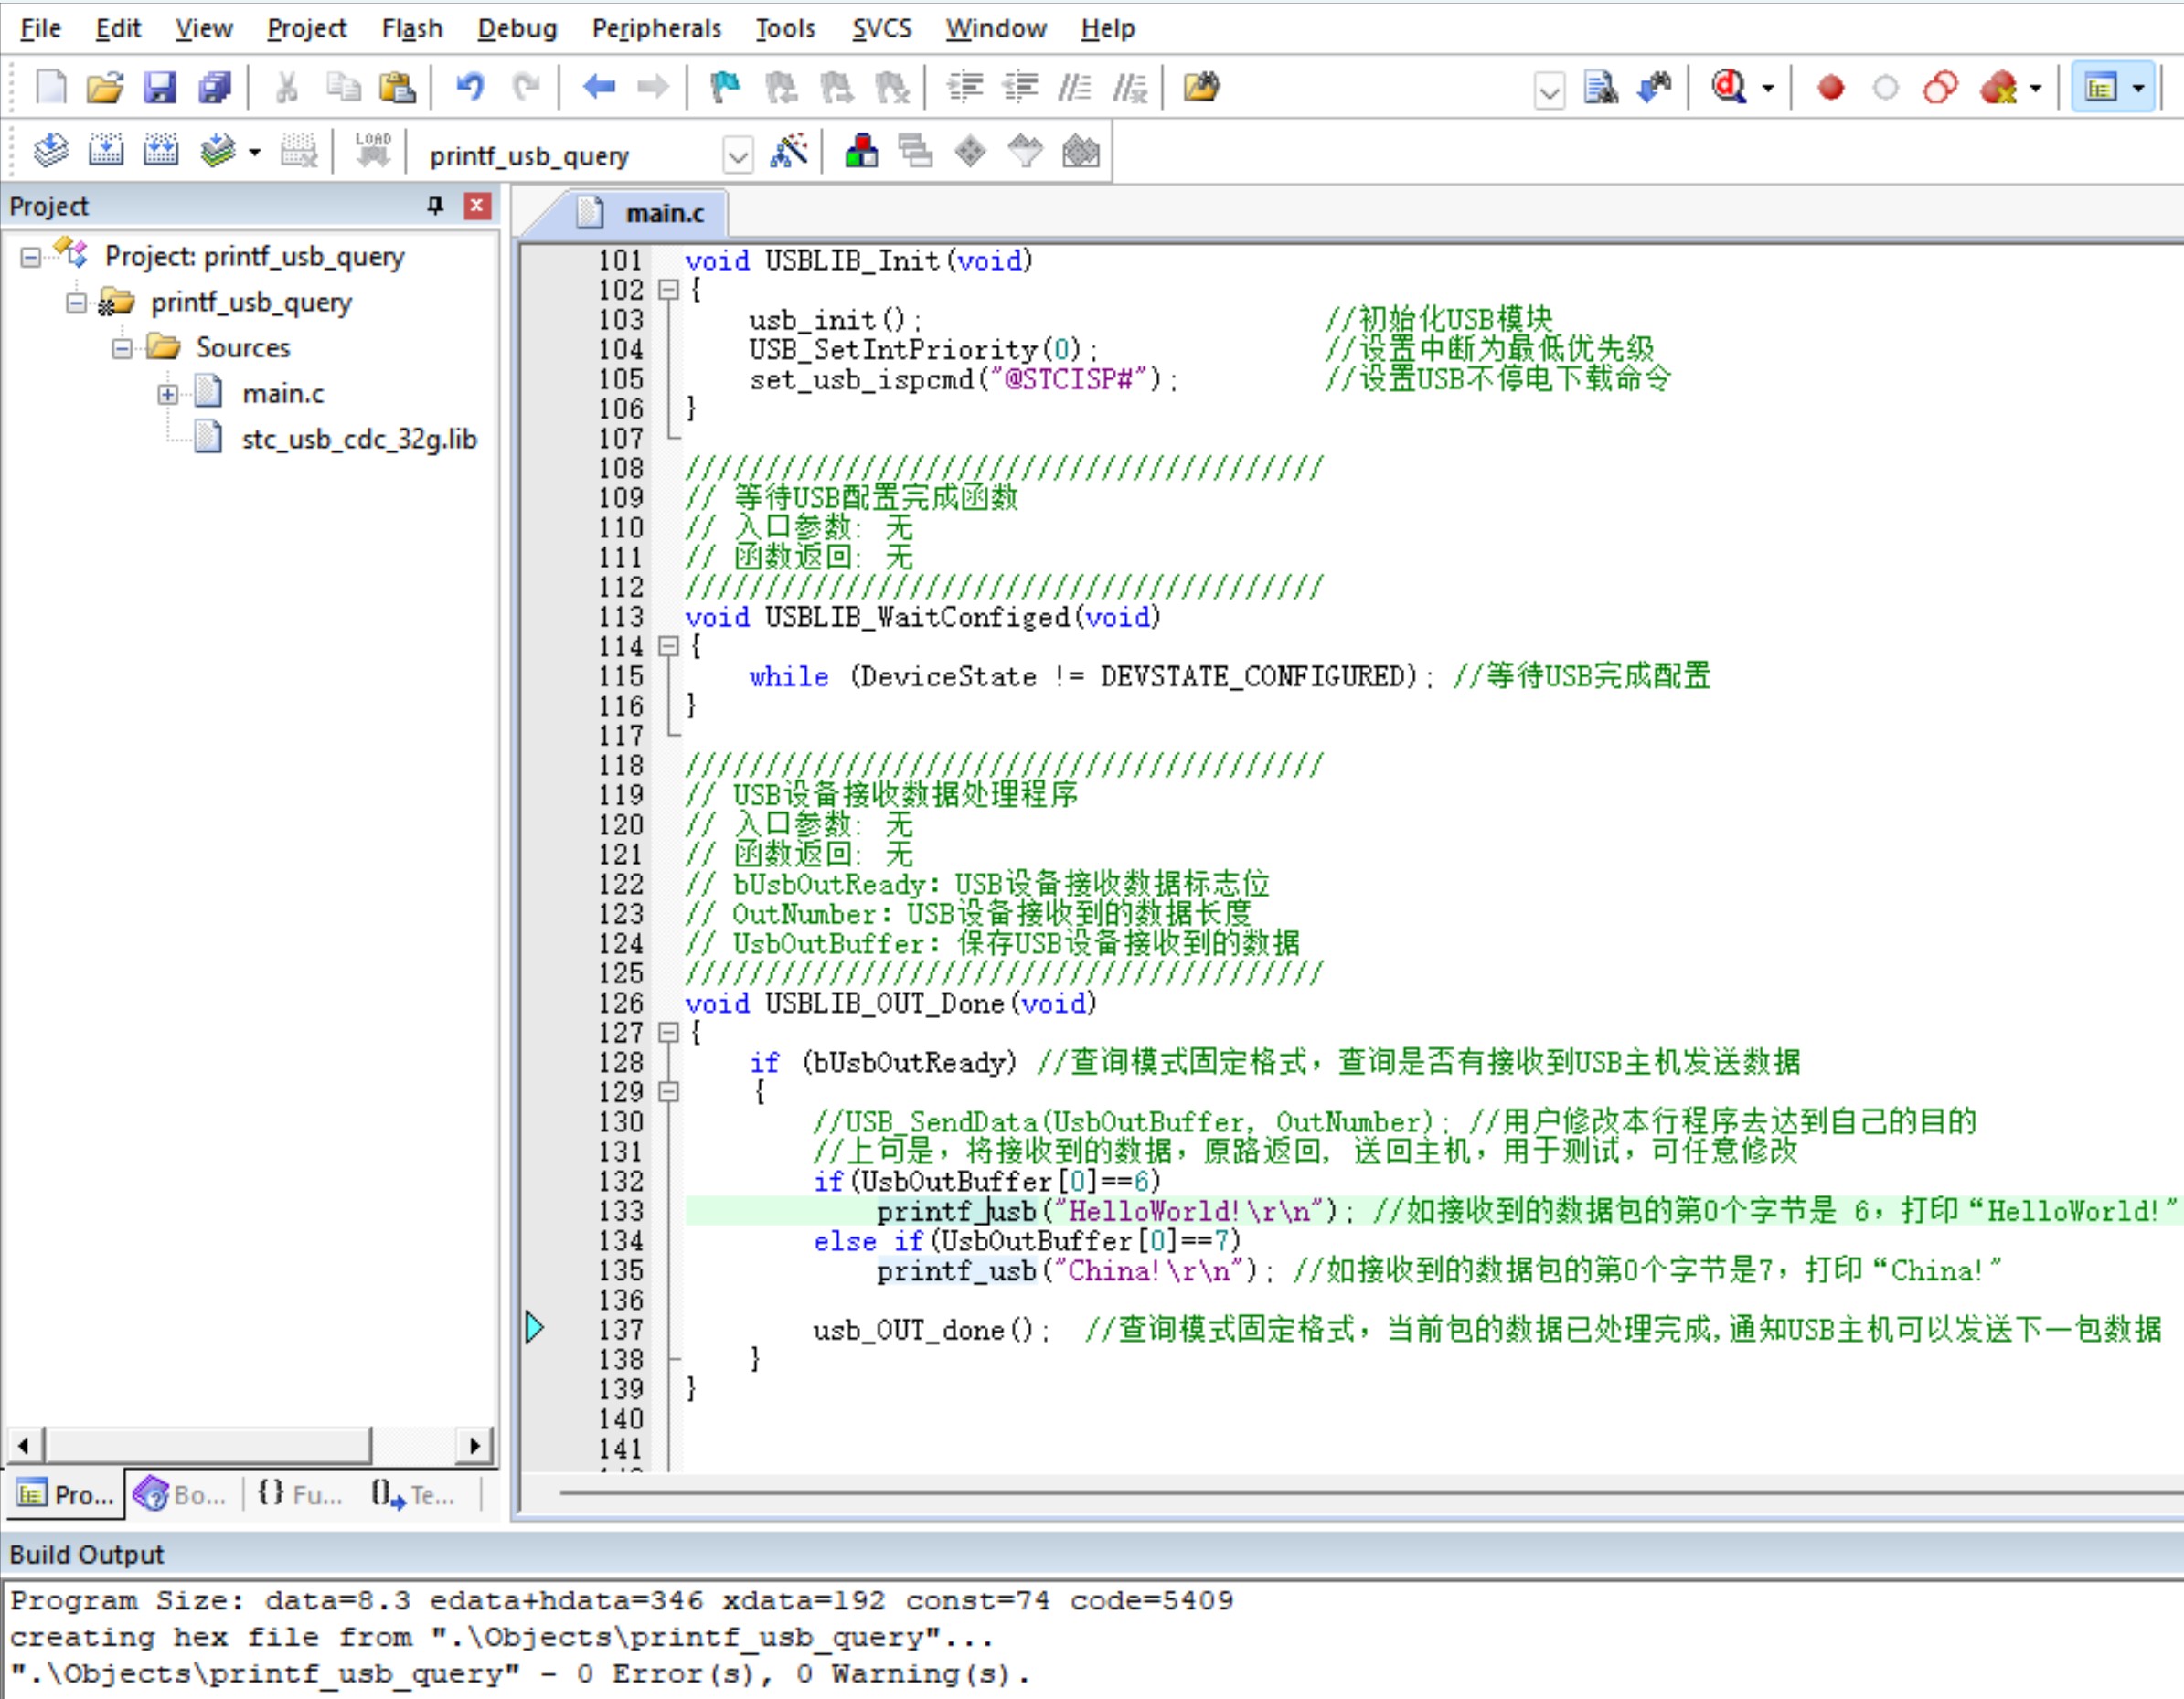
Task: Insert a bookmark with the flag icon
Action: 725,88
